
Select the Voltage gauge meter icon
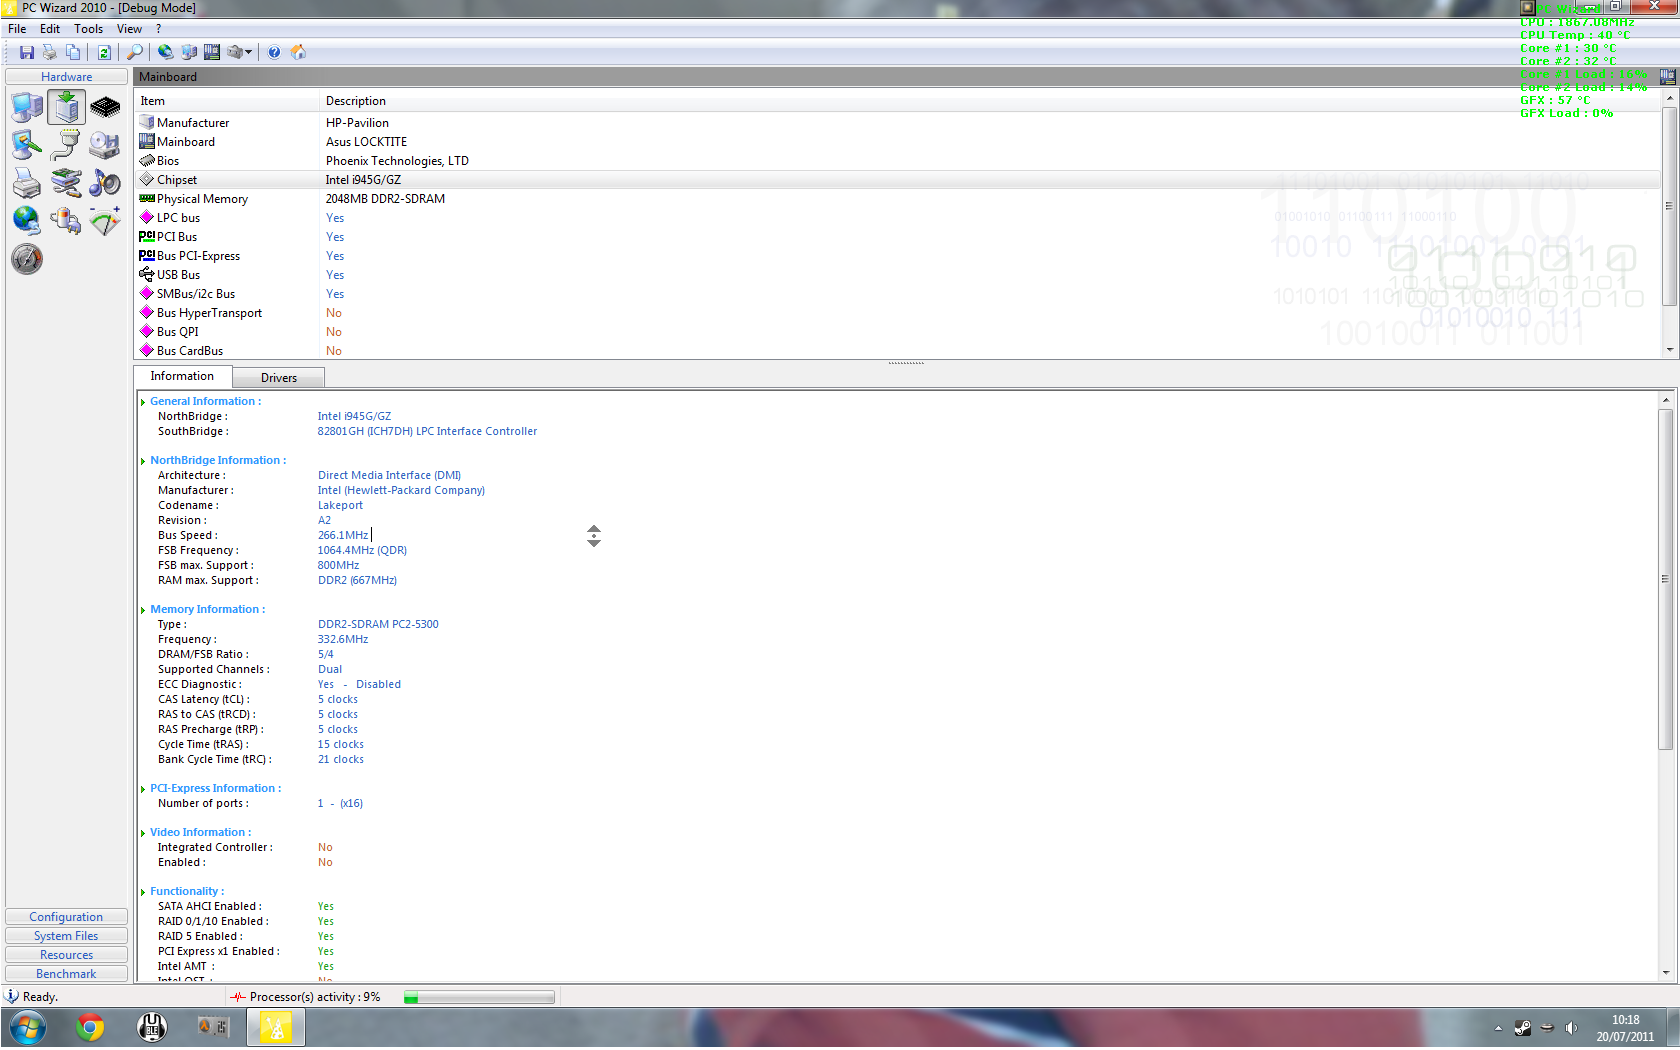105,220
